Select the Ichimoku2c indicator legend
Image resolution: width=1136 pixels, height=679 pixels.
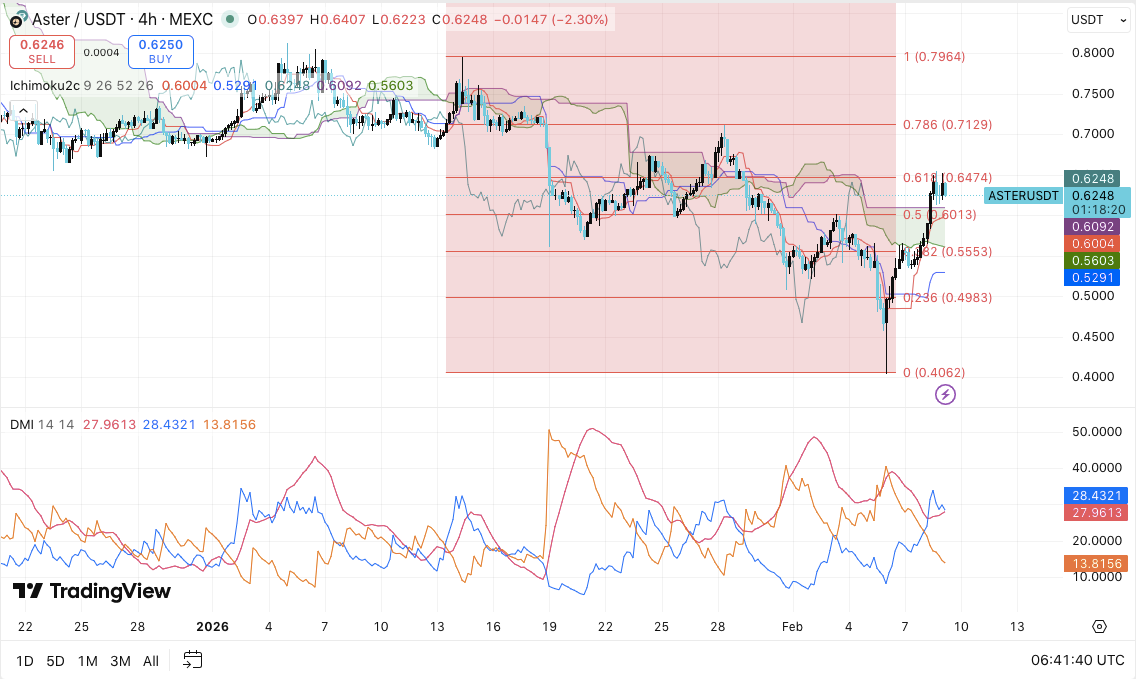(x=43, y=86)
